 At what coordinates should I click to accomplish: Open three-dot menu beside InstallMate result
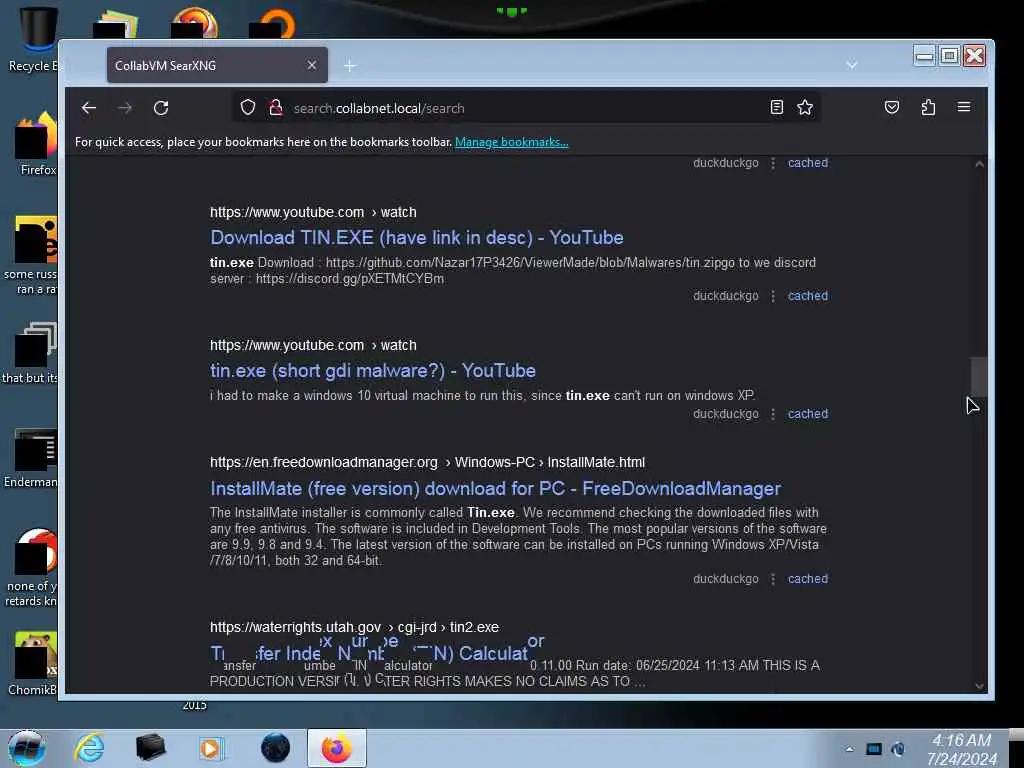(773, 579)
